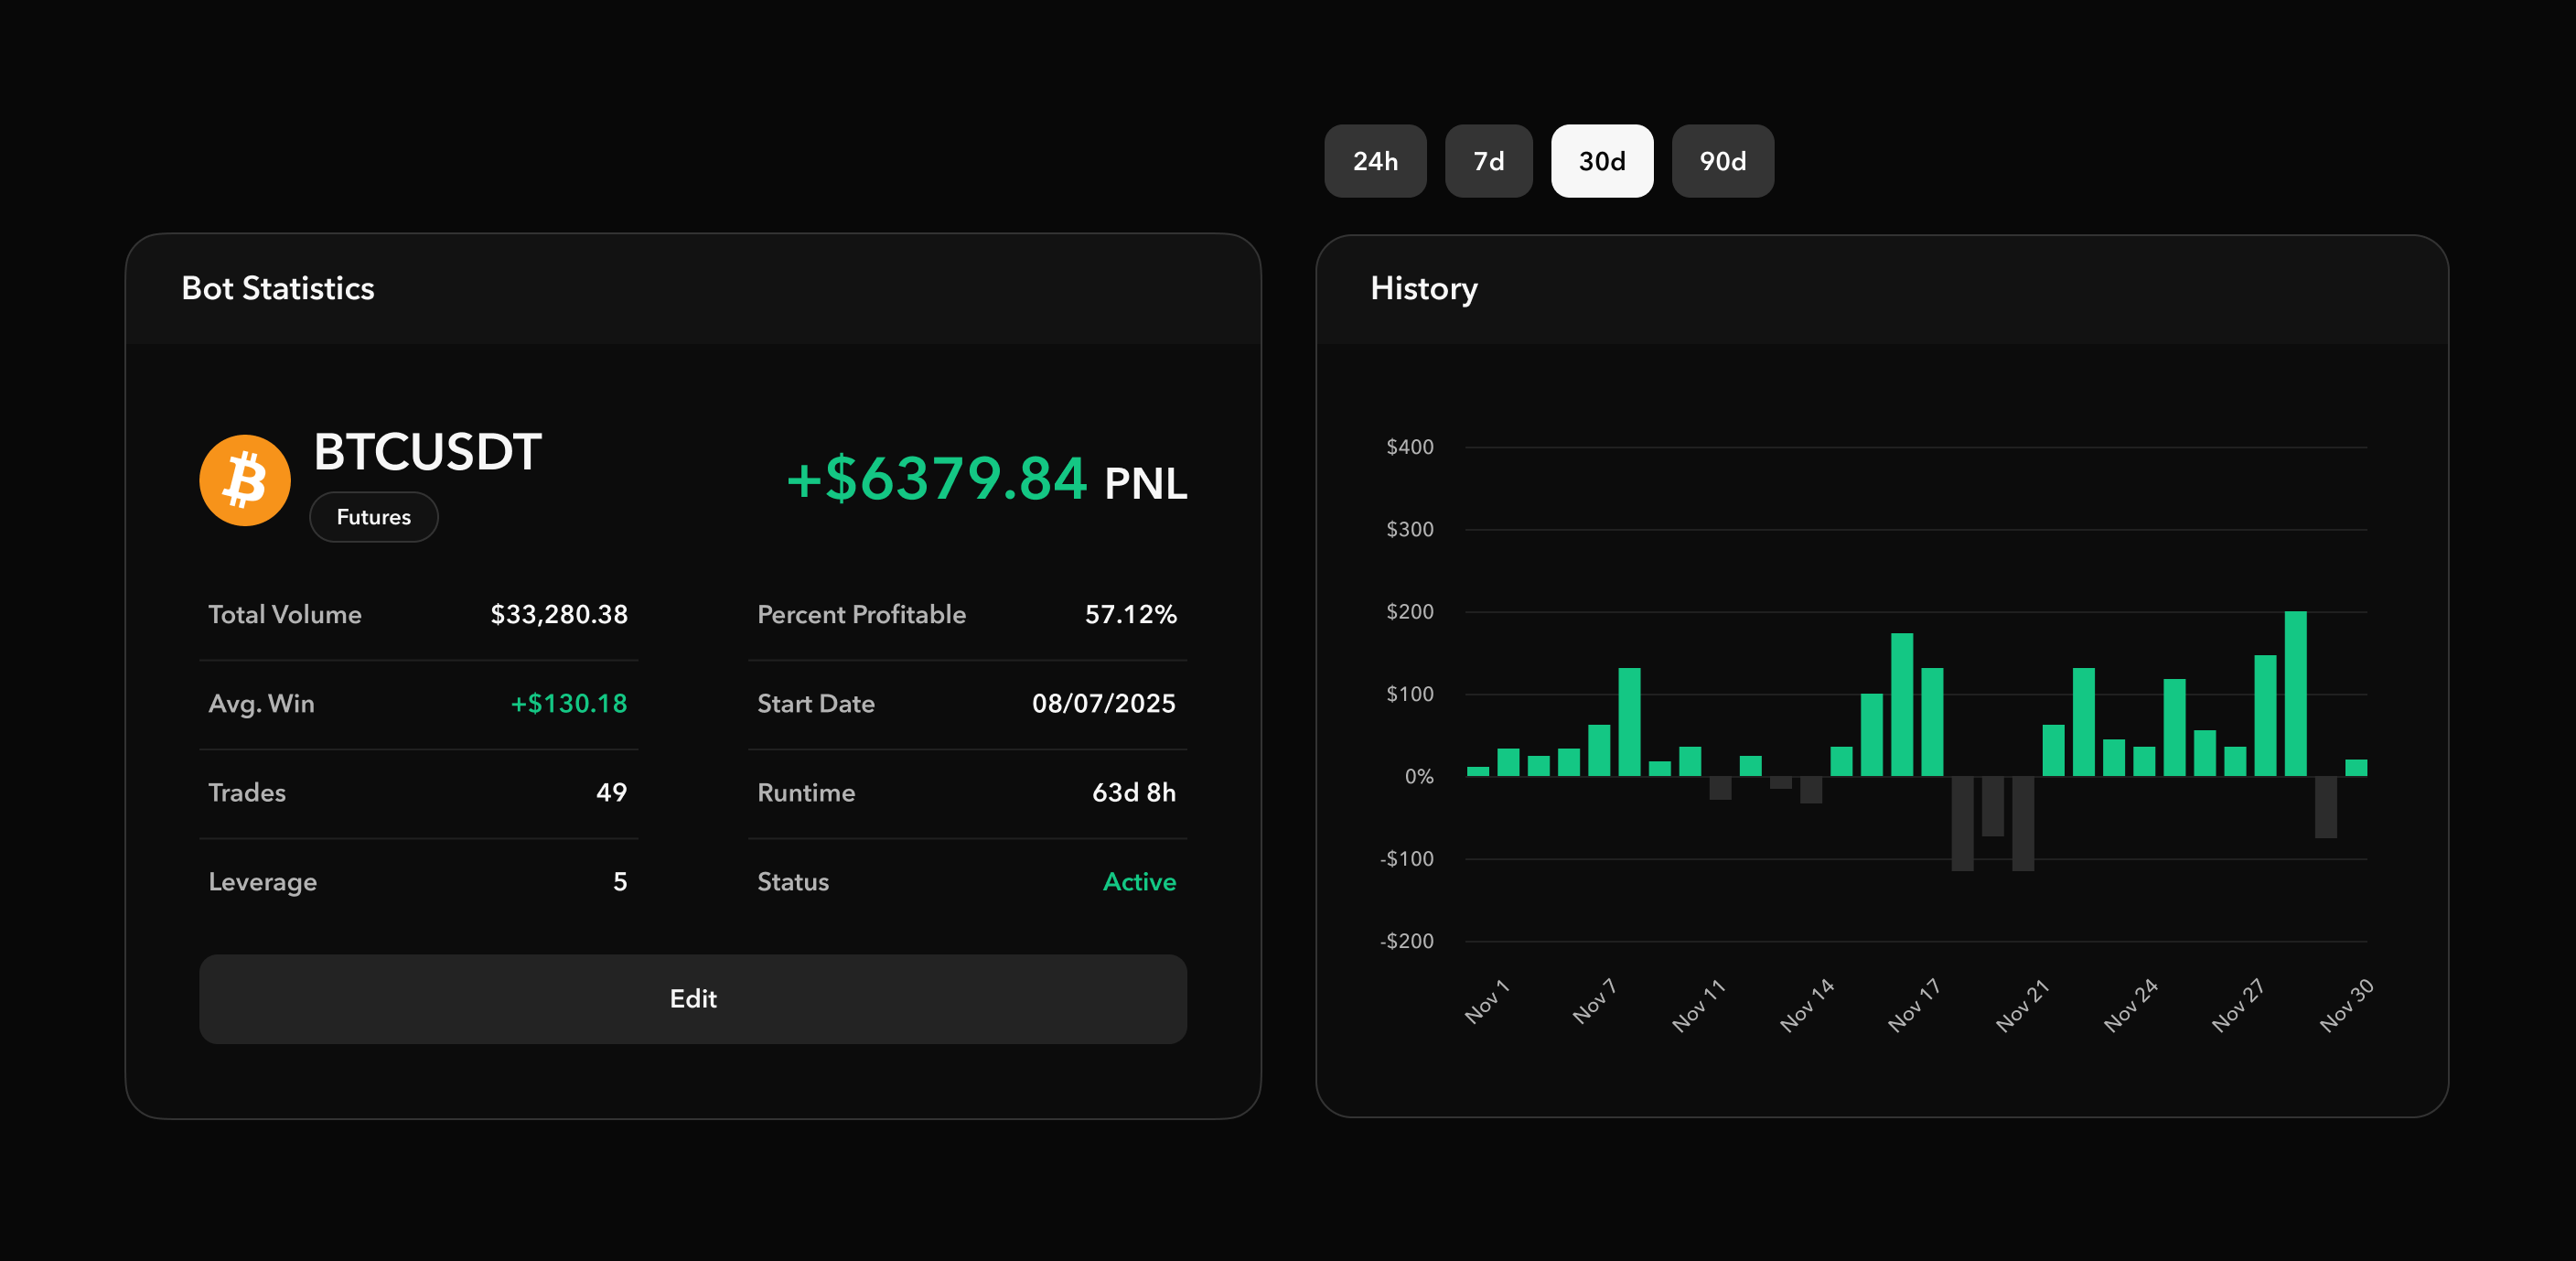Click the Active status value

click(1138, 881)
